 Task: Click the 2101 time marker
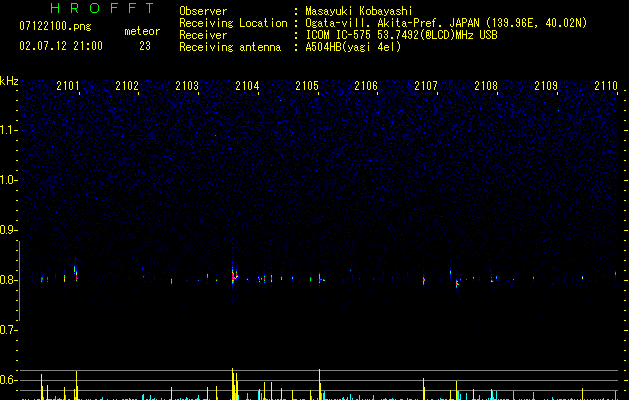coord(68,86)
